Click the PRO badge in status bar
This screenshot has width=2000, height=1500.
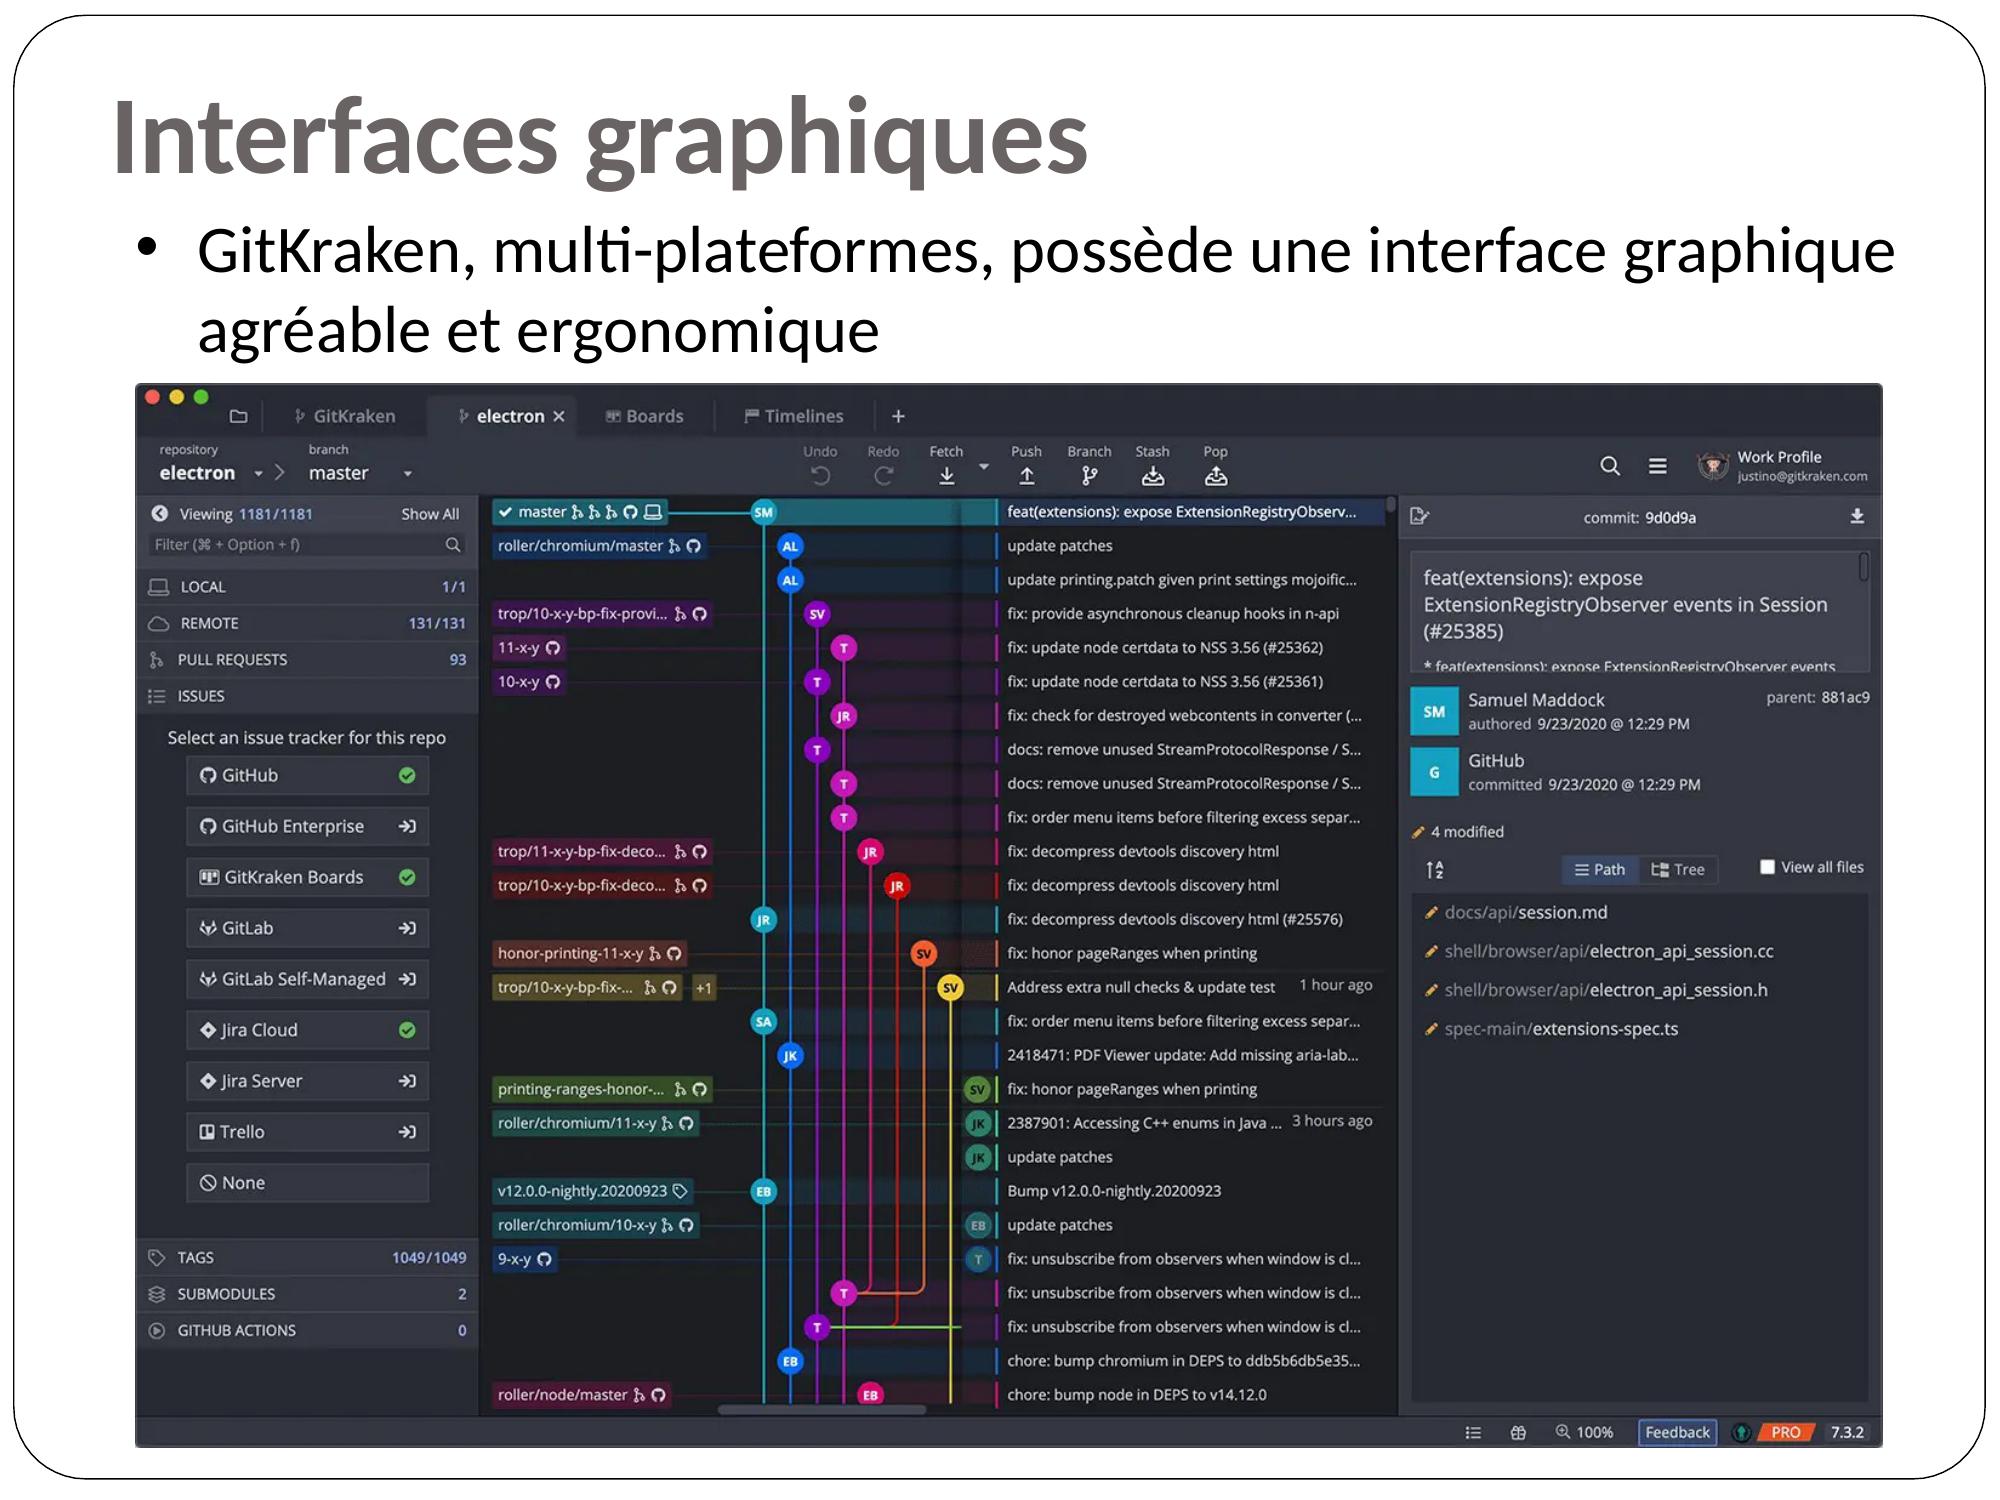(x=1785, y=1432)
